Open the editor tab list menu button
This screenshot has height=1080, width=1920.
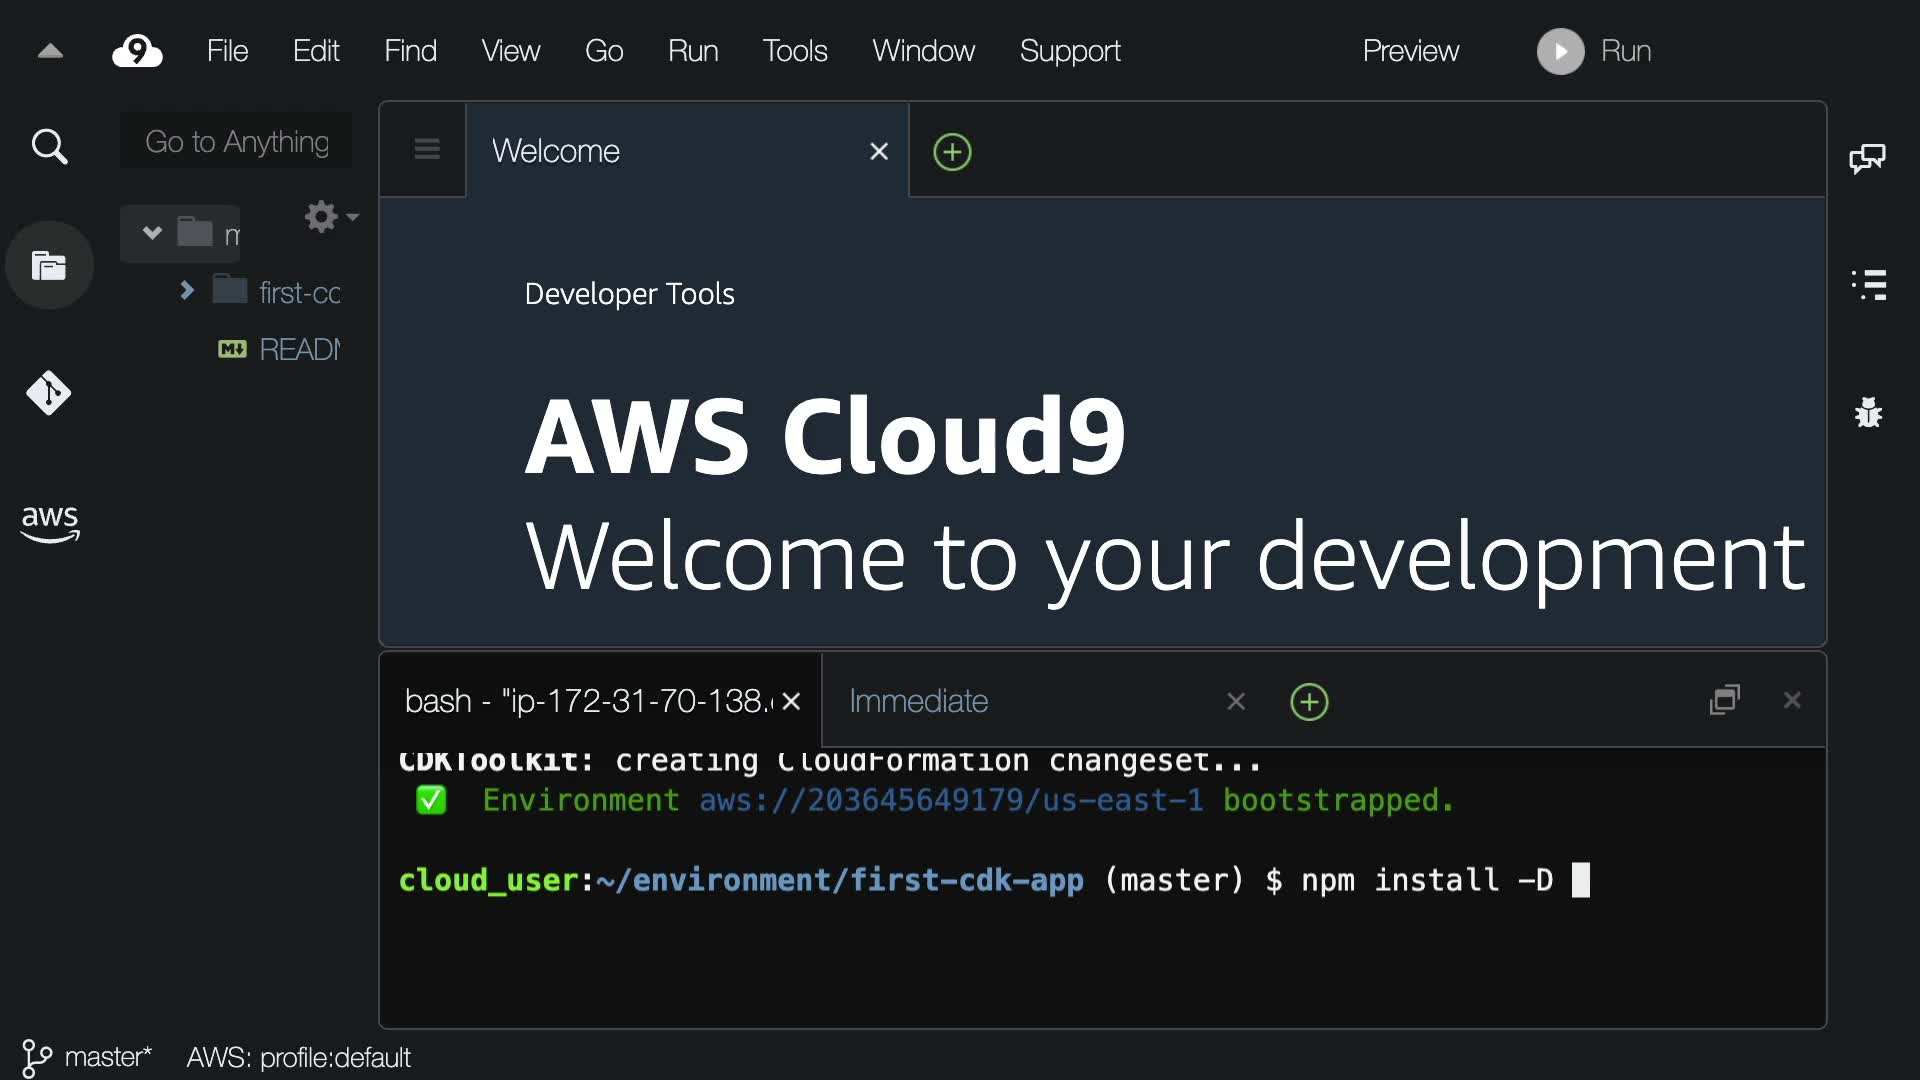427,150
